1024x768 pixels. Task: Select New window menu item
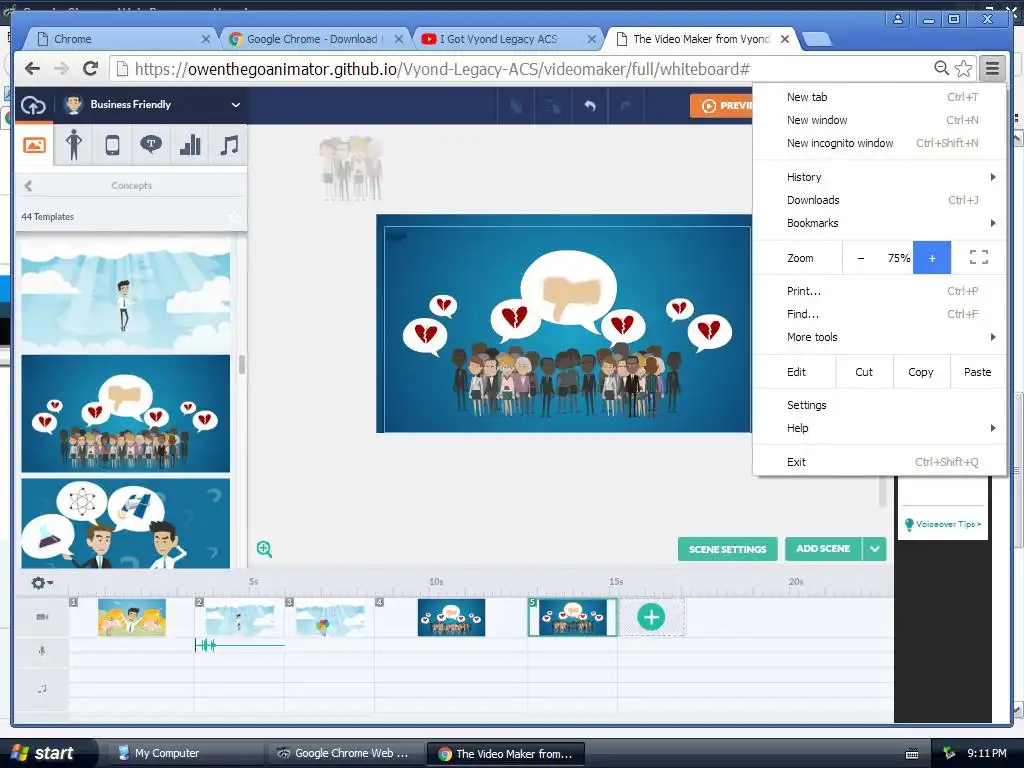(880, 120)
